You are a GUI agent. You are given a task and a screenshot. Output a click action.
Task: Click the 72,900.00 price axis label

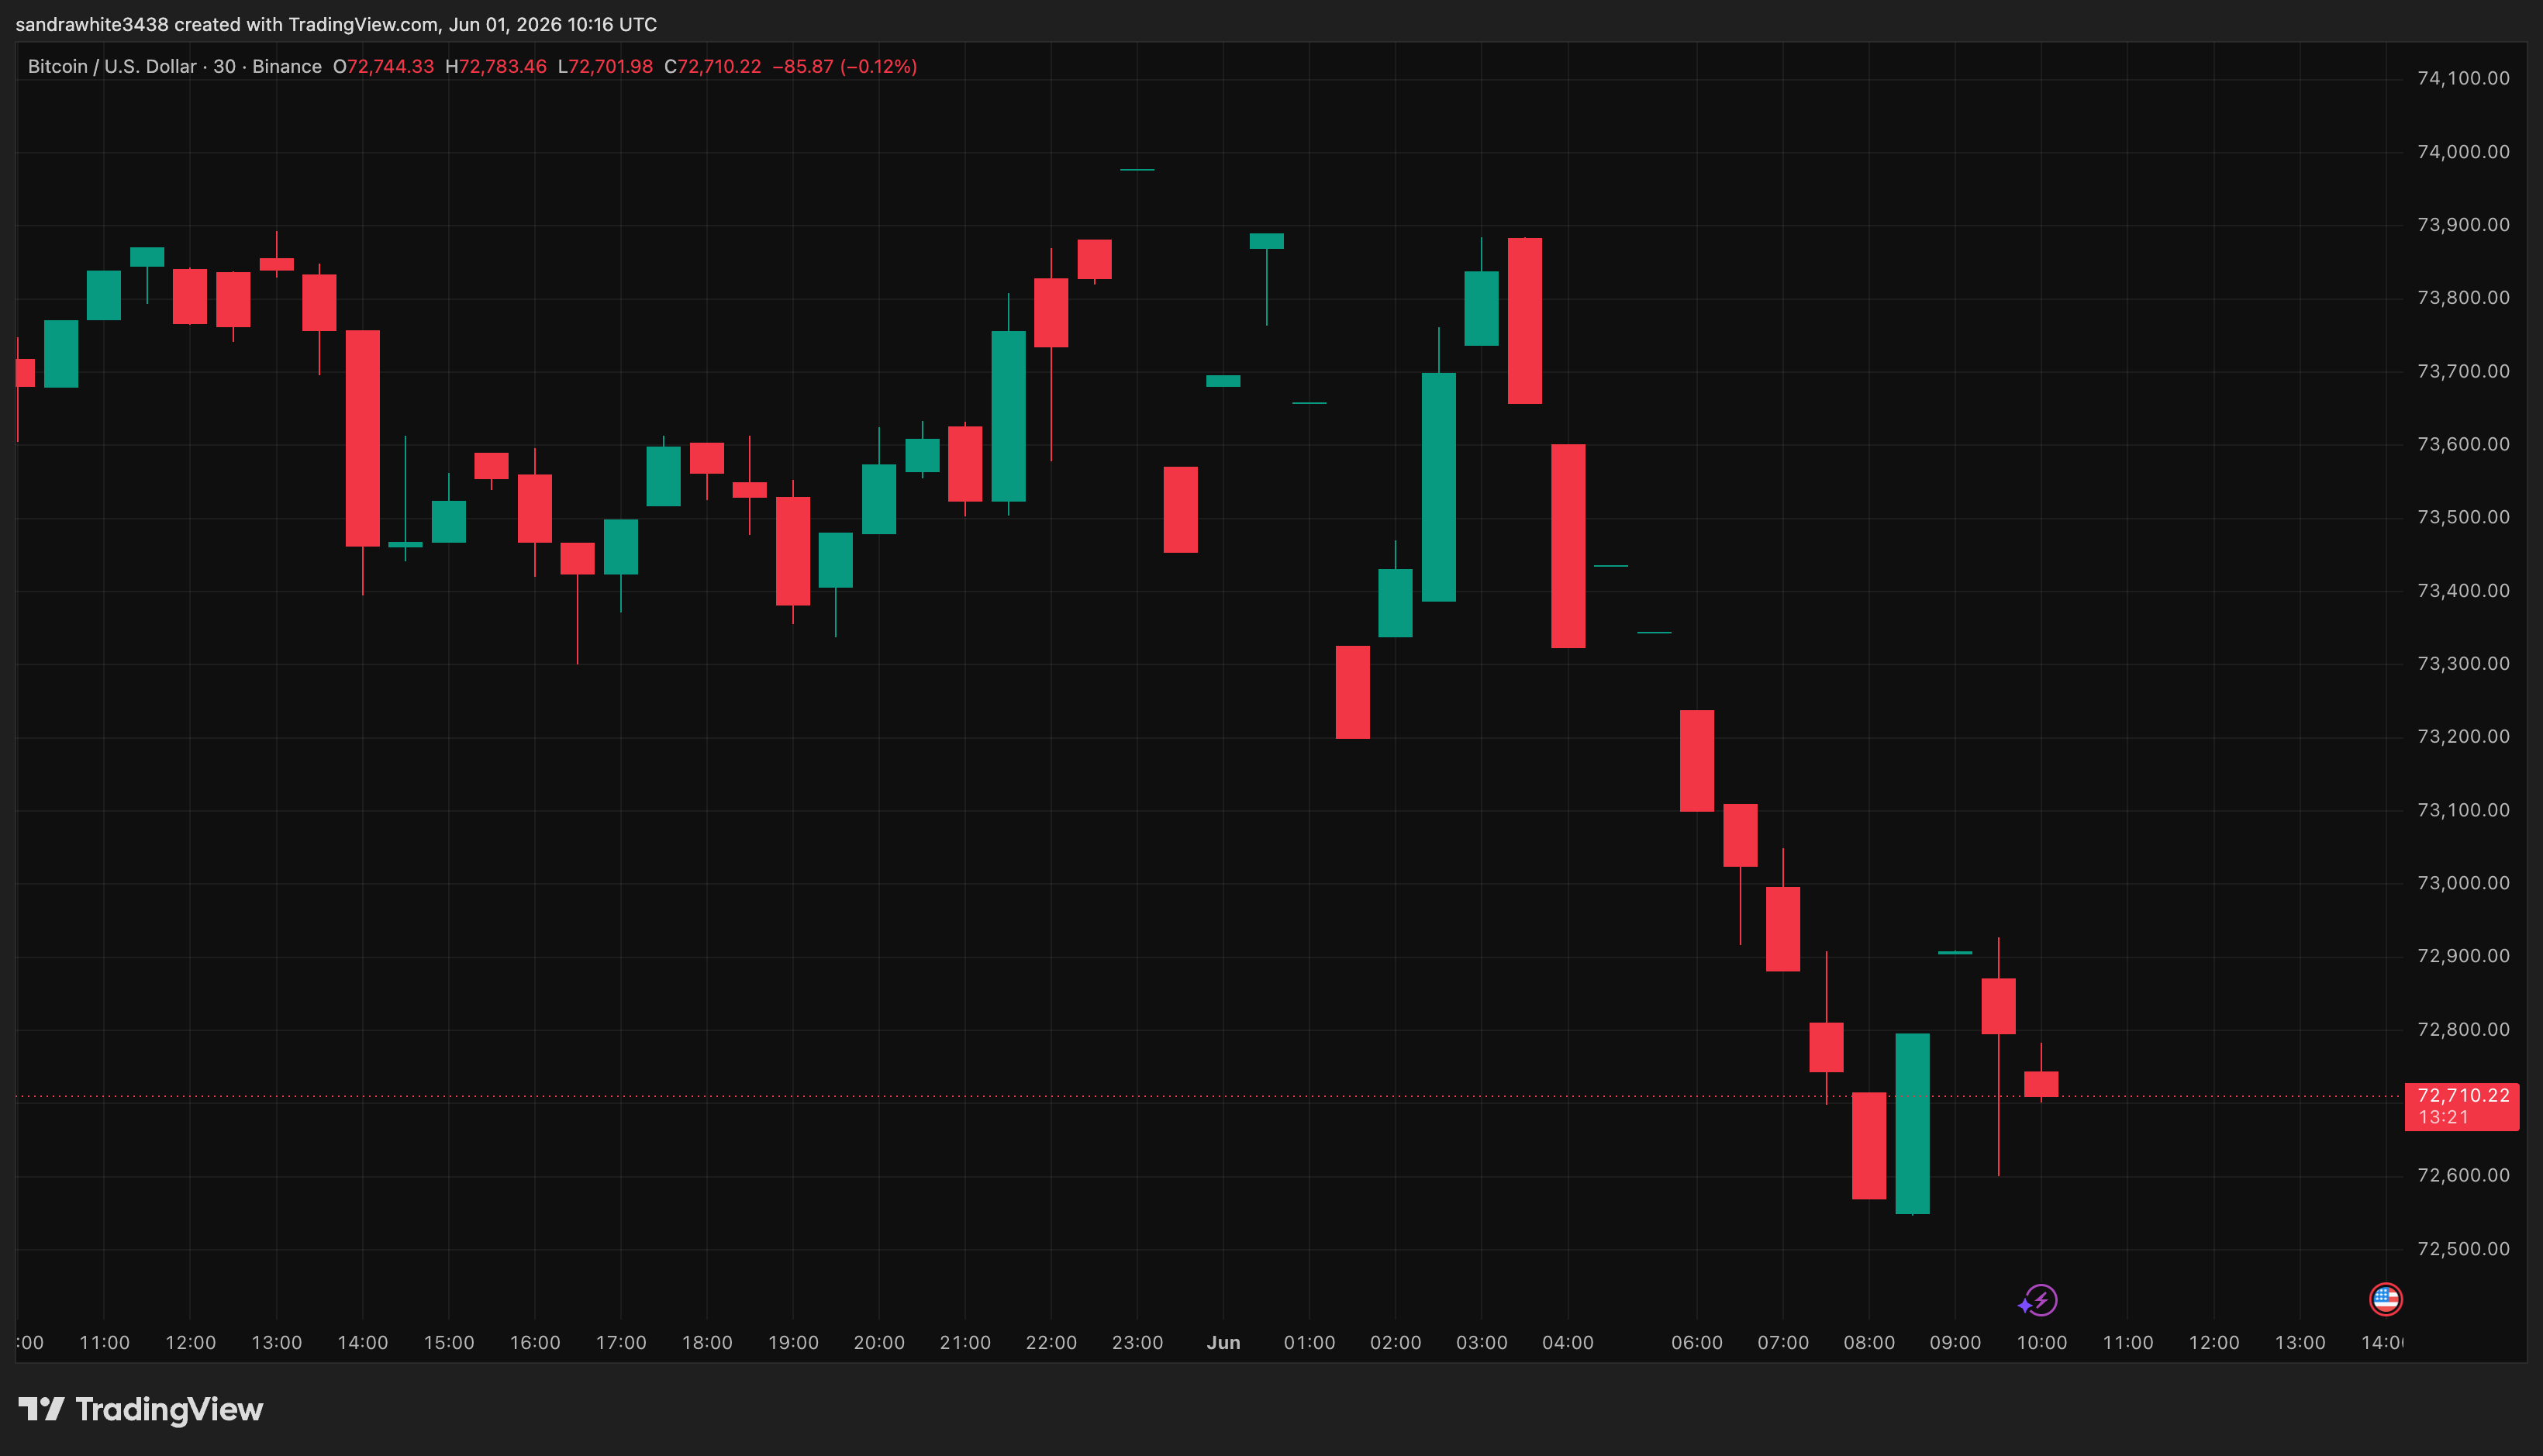coord(2463,956)
